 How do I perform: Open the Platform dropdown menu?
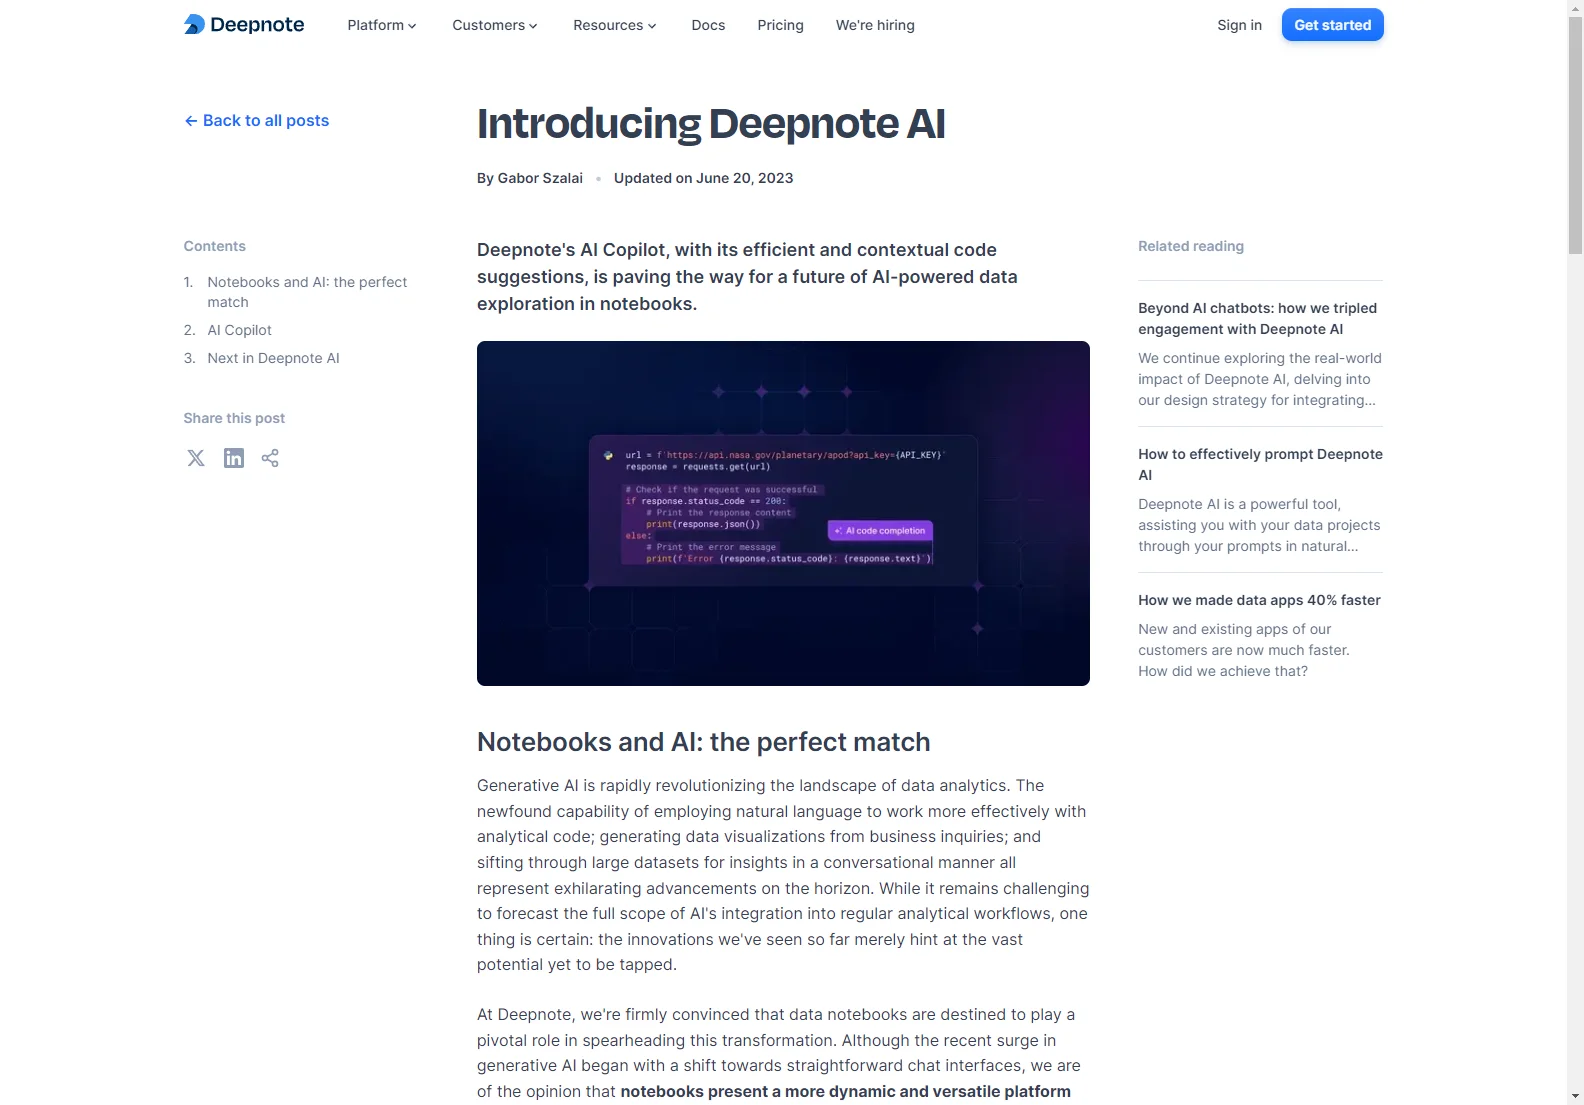[x=382, y=25]
